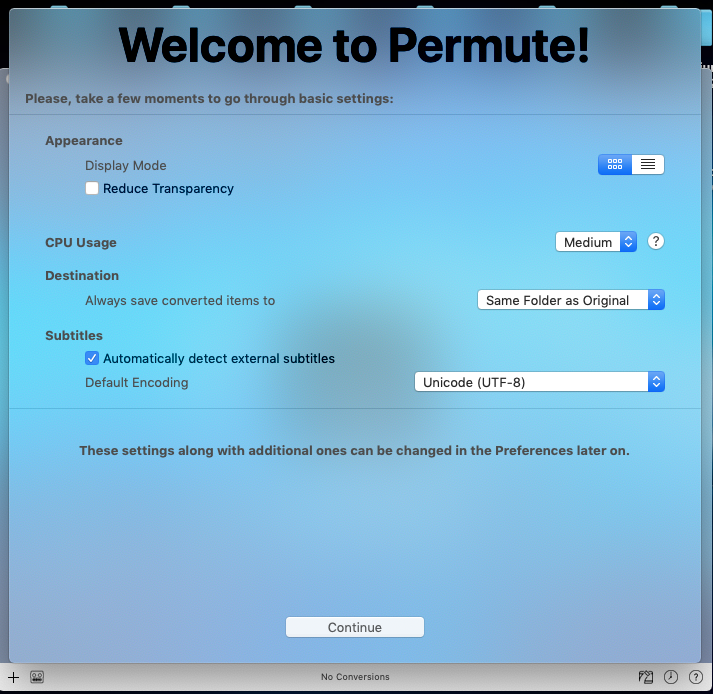Click the Continue button
The image size is (713, 694).
click(355, 627)
